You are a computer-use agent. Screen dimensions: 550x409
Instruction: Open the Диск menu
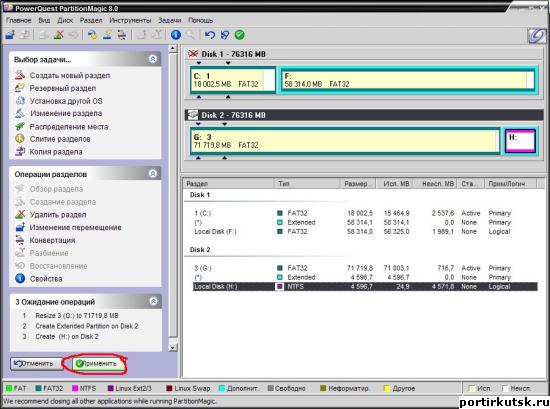65,20
